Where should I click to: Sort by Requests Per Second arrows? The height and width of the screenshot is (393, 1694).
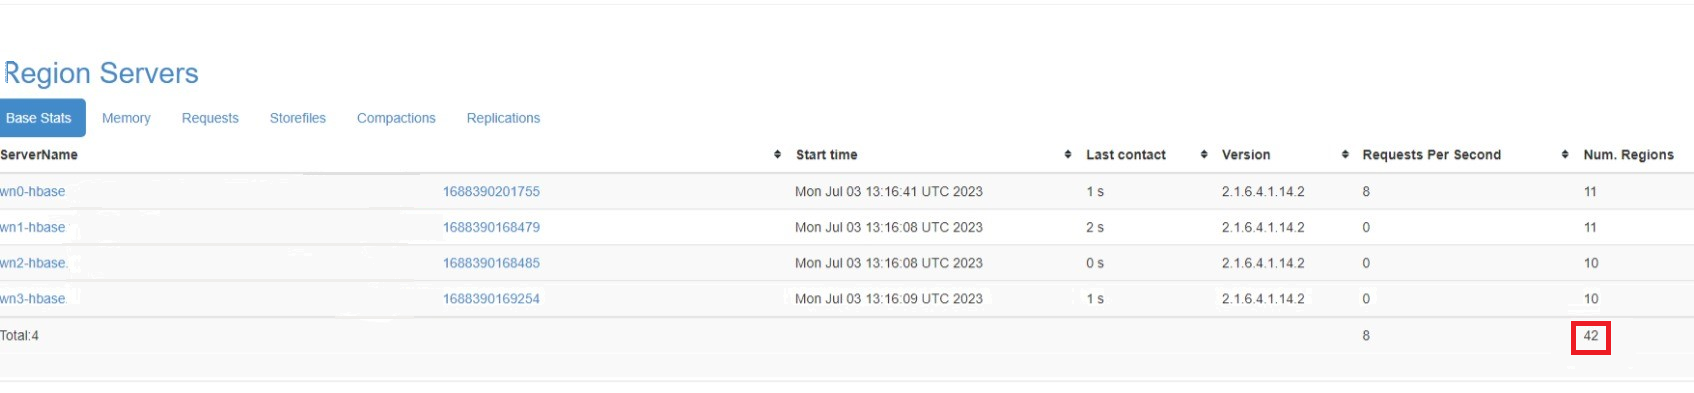[x=1565, y=155]
